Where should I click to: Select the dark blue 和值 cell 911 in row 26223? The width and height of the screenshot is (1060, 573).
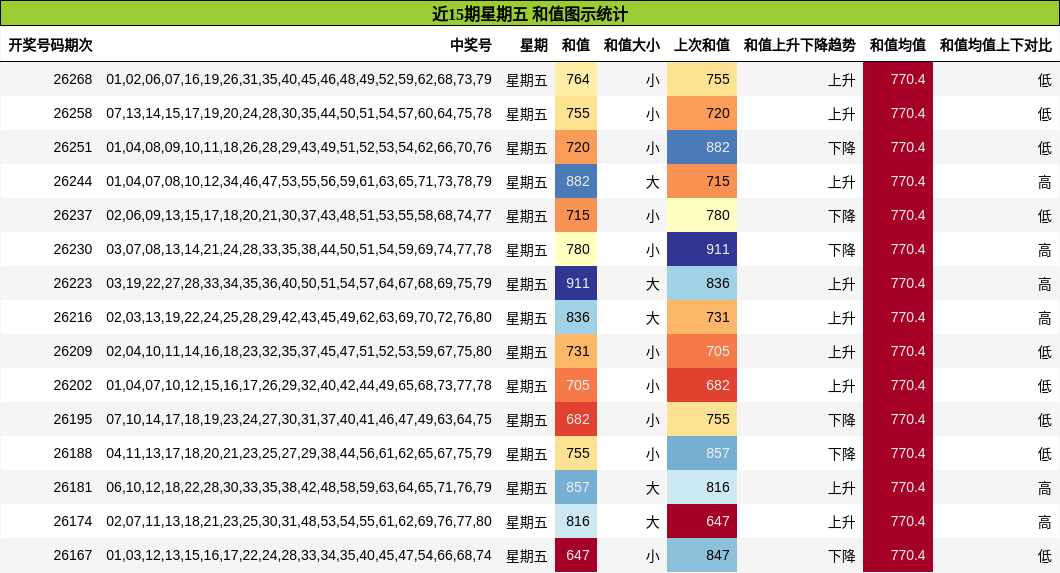(576, 283)
